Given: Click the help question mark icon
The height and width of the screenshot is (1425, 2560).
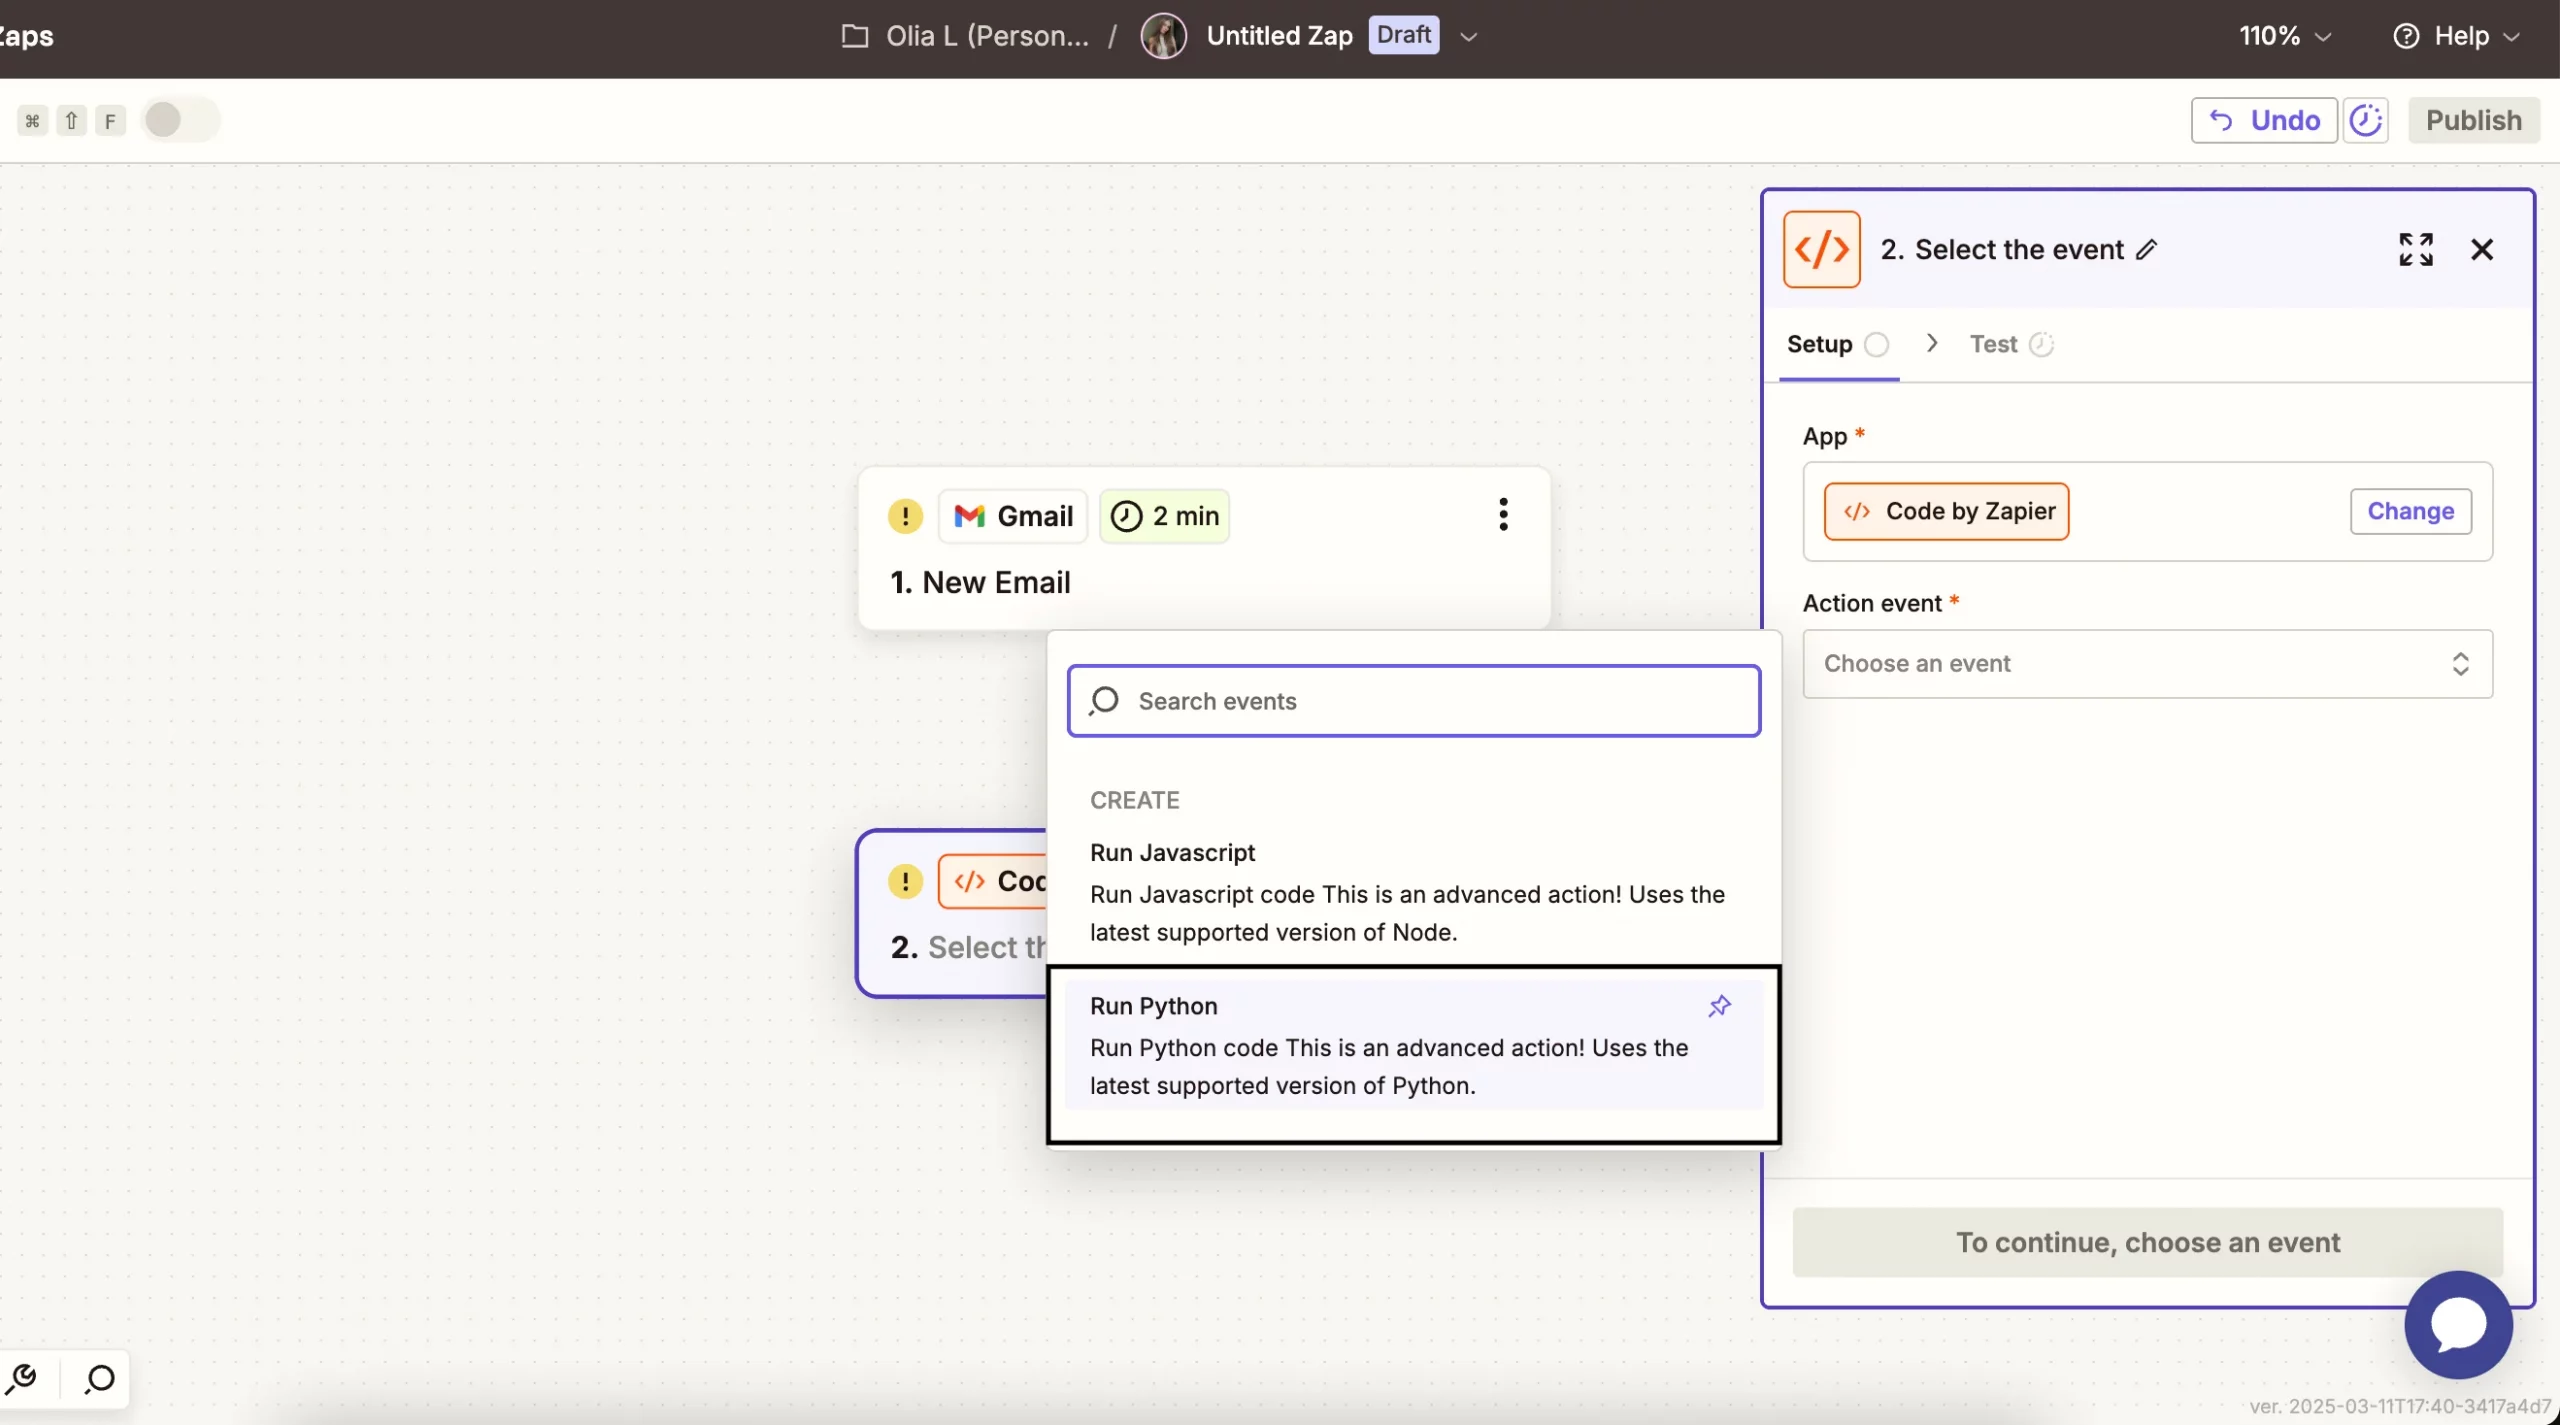Looking at the screenshot, I should point(2406,36).
